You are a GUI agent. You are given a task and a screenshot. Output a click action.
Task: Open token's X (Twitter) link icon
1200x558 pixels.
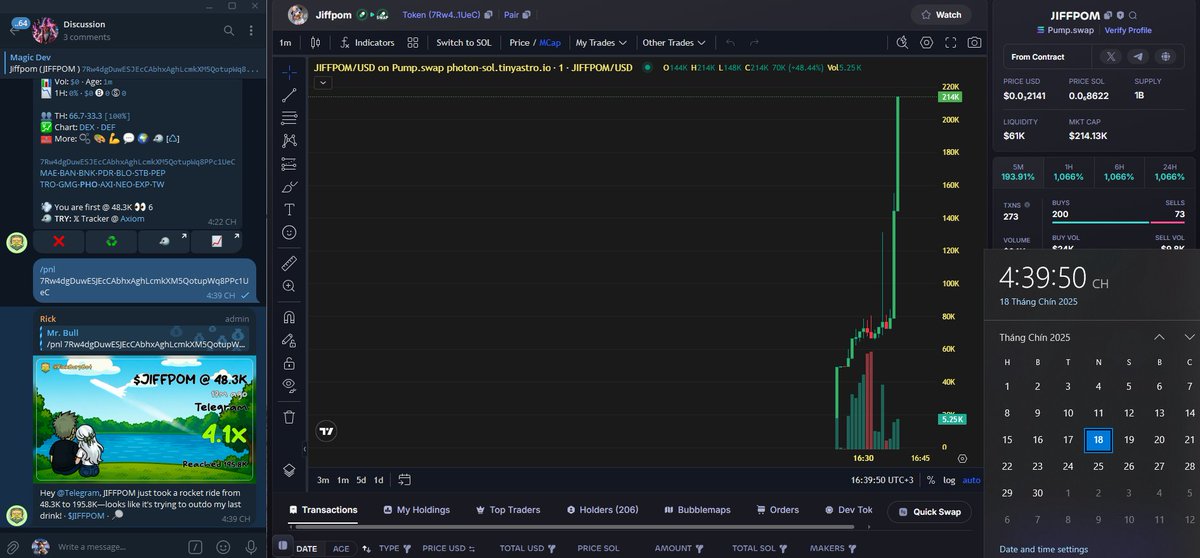click(x=1112, y=57)
